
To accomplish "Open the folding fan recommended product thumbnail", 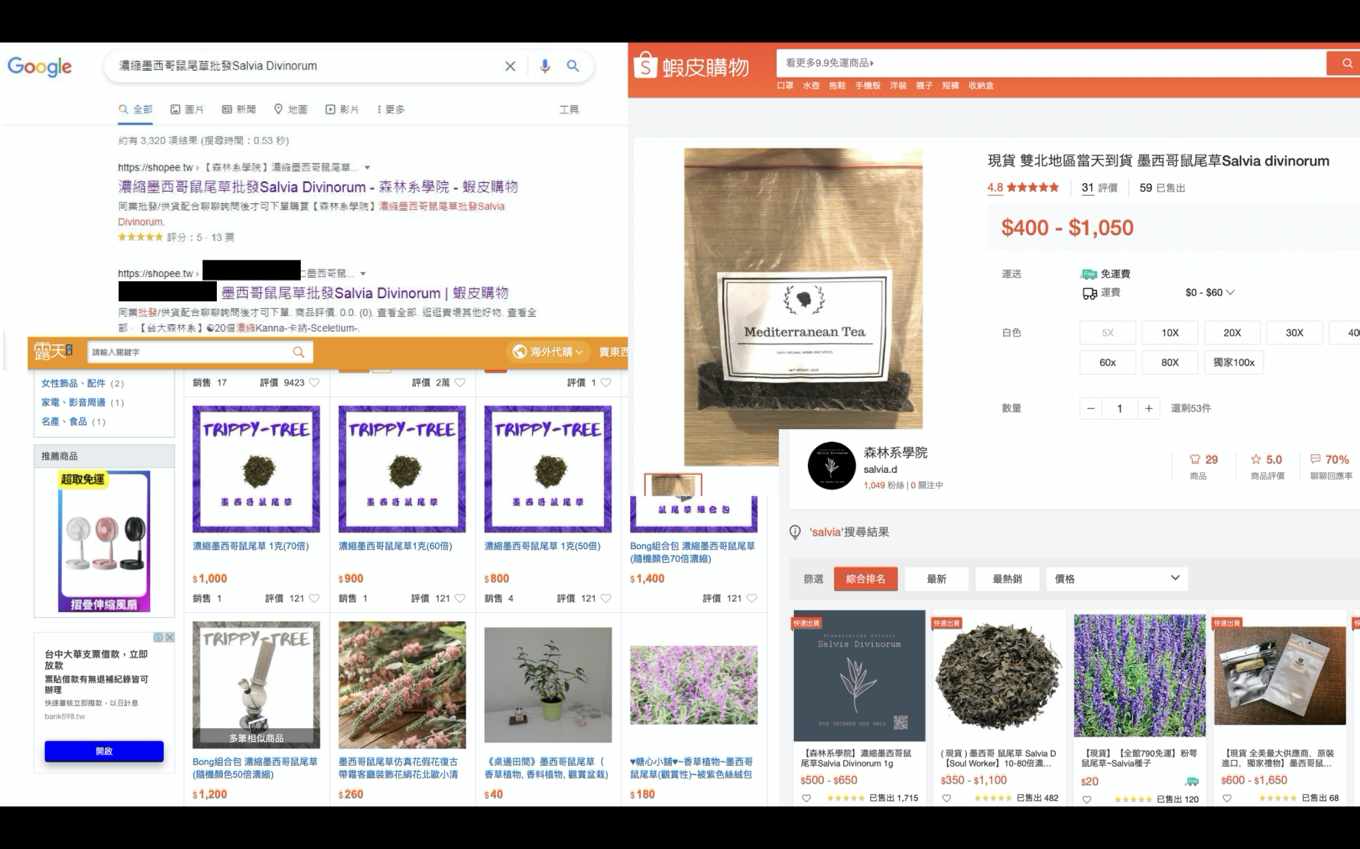I will pos(104,541).
